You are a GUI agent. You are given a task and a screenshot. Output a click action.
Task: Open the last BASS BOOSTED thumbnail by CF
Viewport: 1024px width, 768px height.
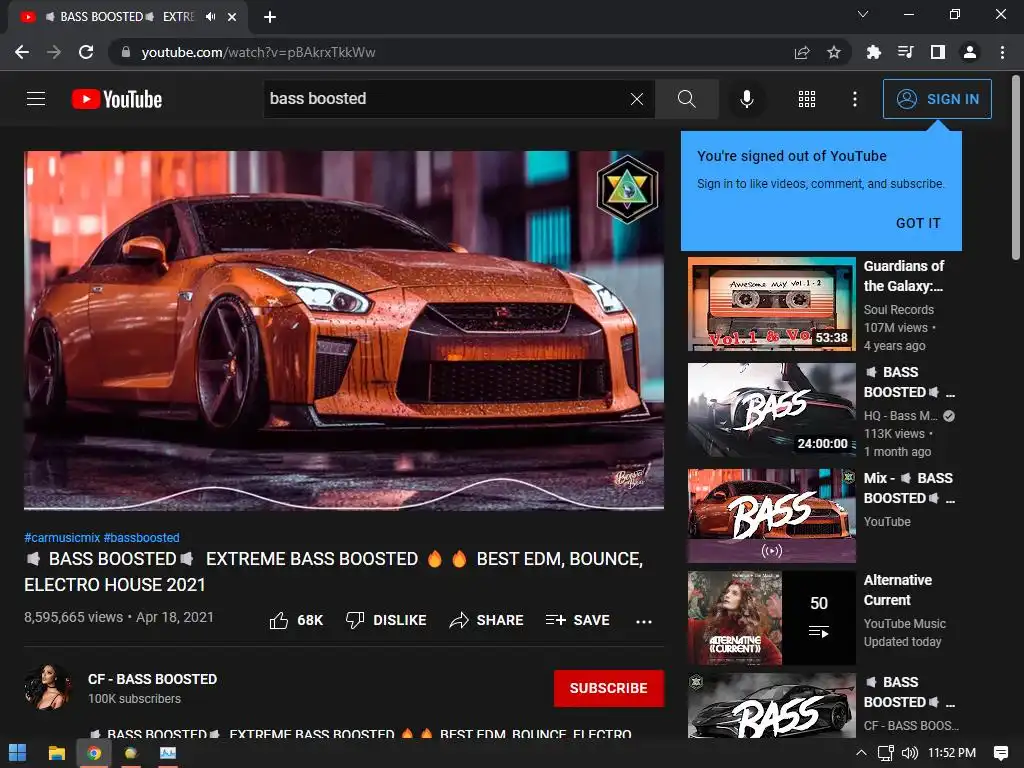point(771,705)
